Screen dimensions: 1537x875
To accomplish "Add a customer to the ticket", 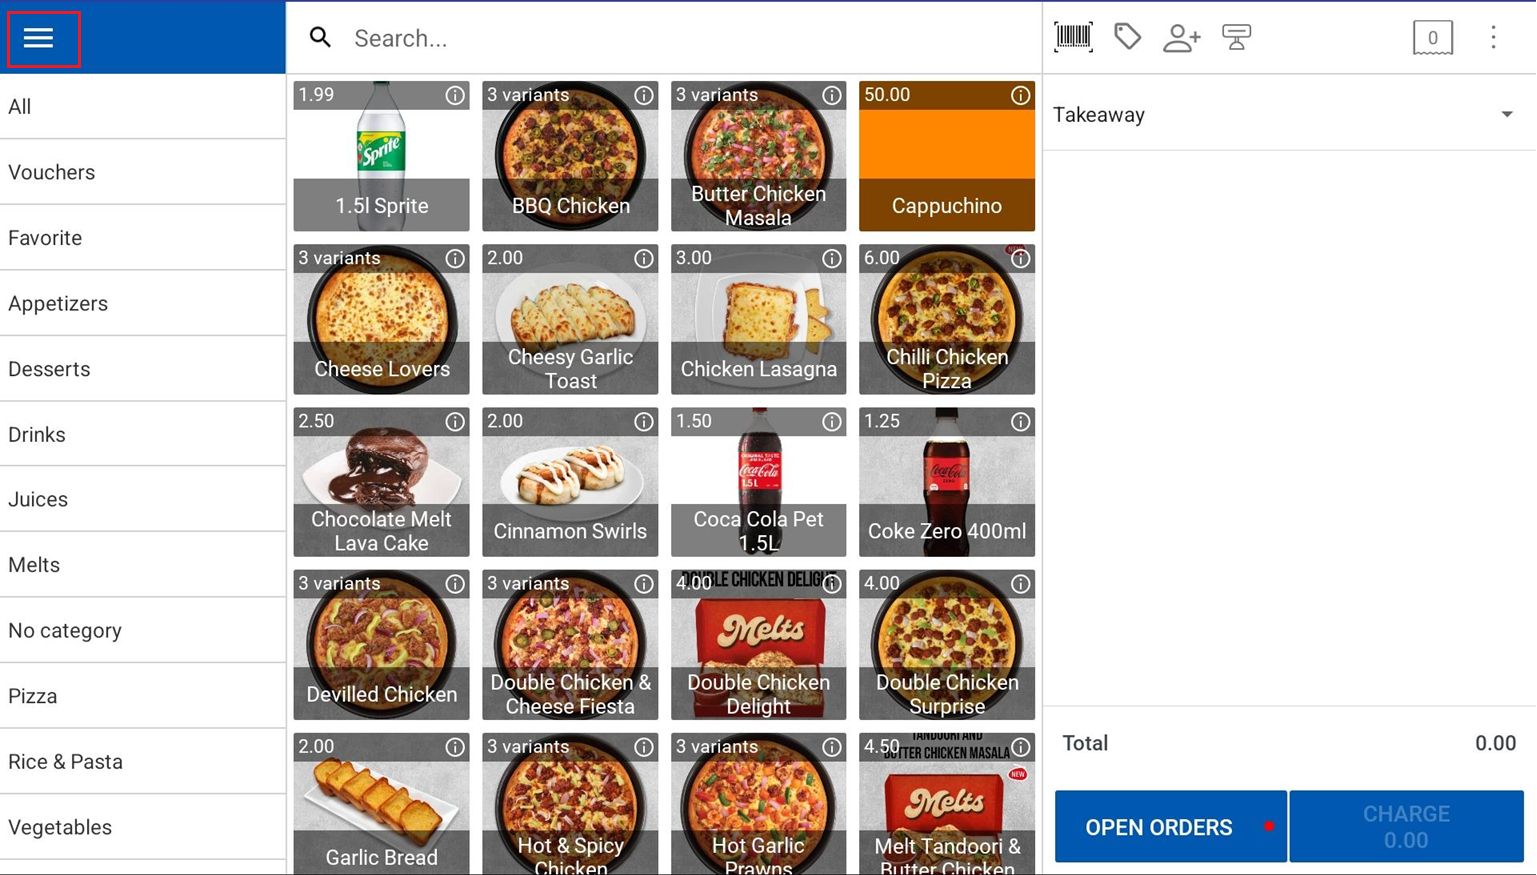I will click(x=1181, y=38).
